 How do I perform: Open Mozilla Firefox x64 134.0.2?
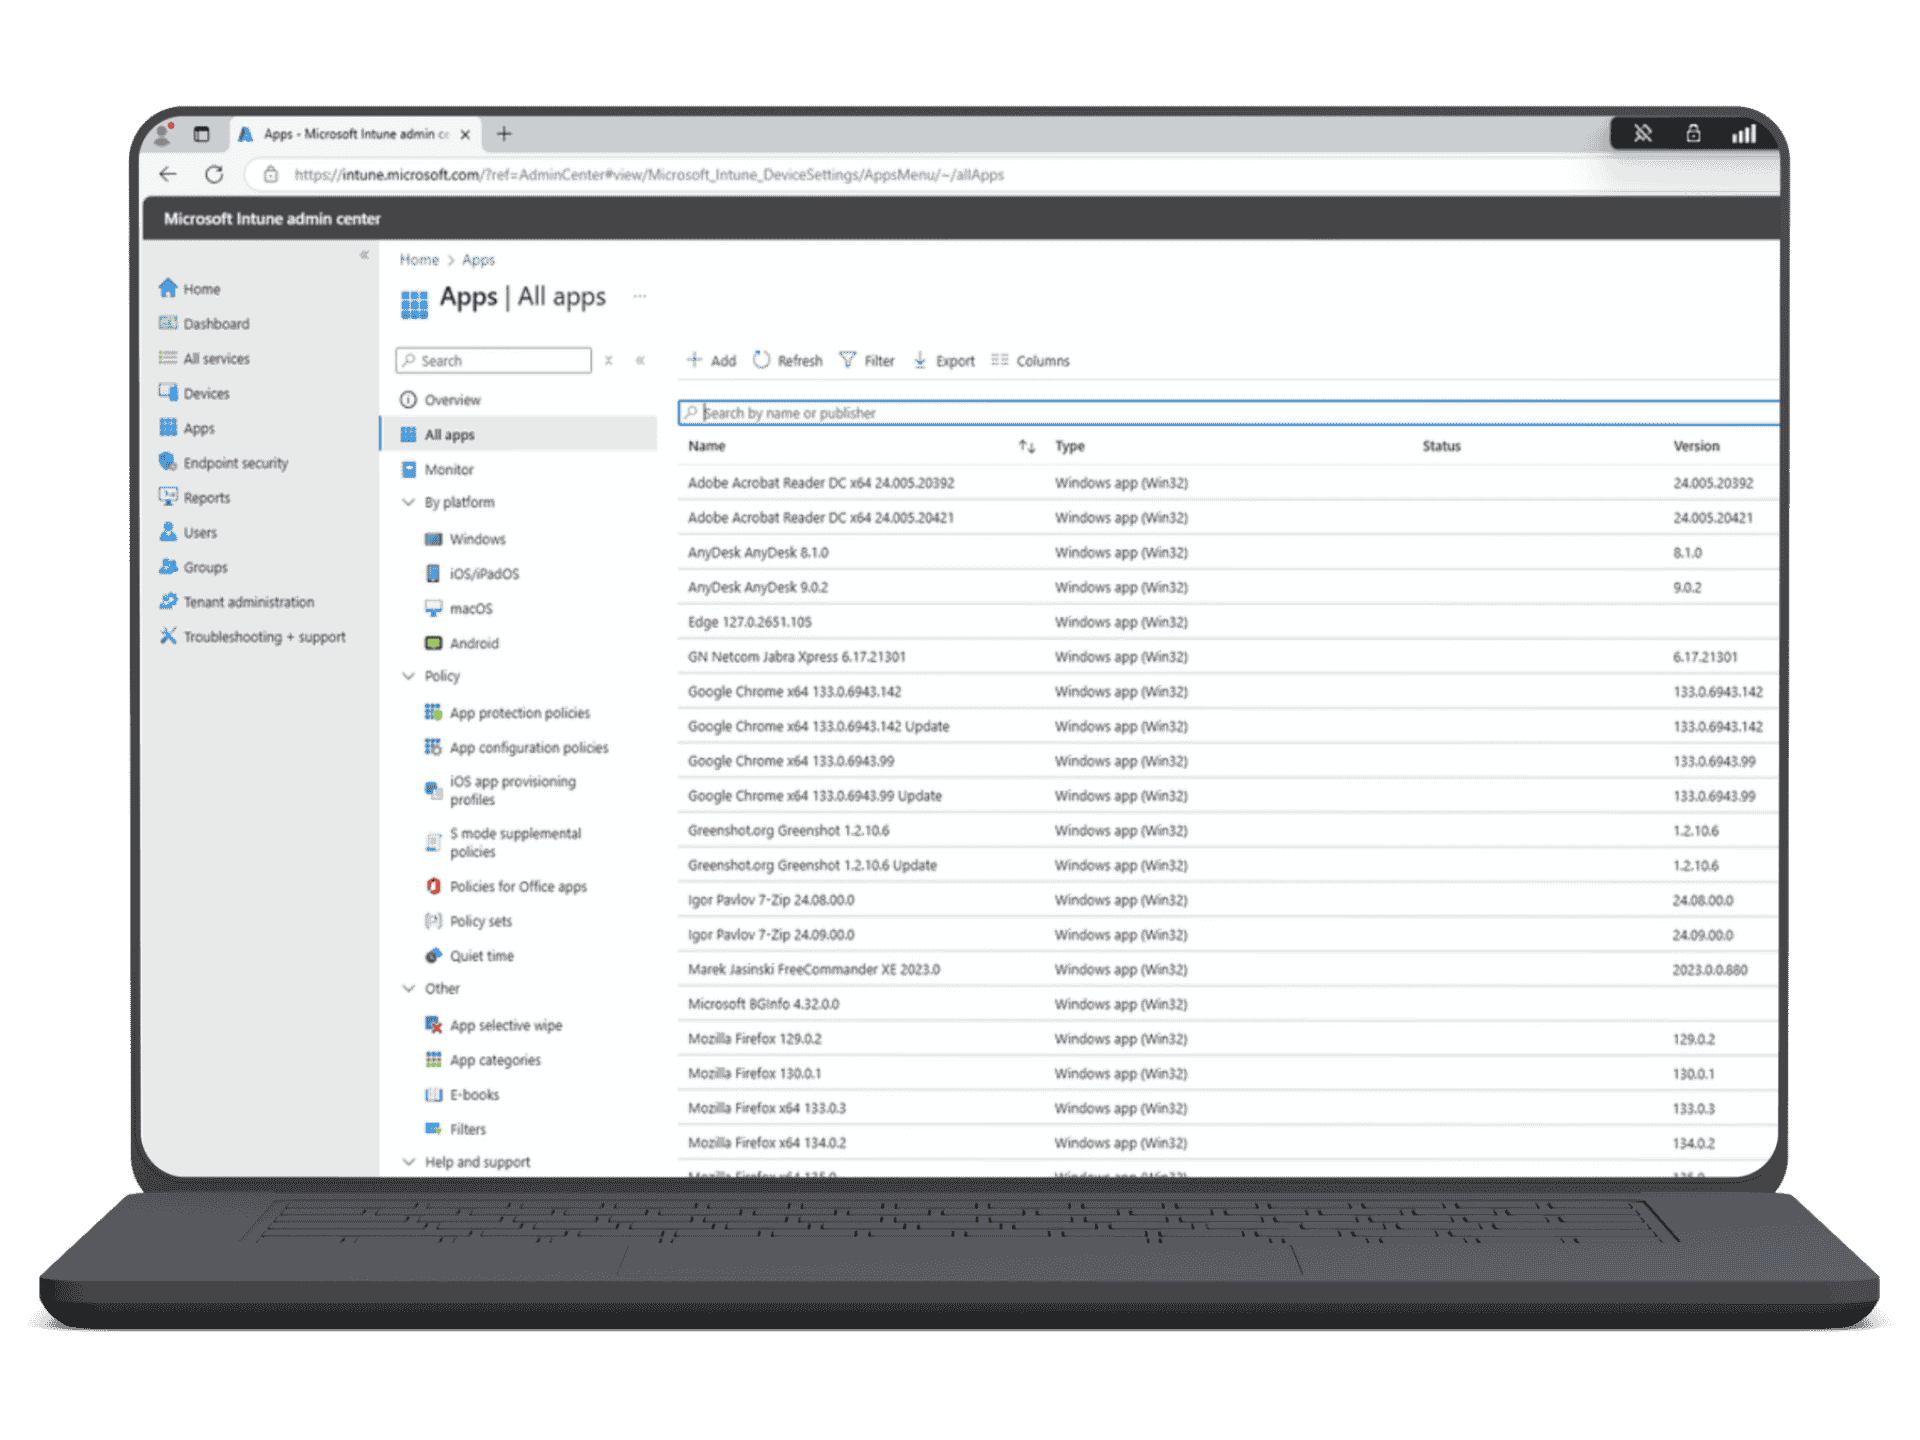click(767, 1143)
